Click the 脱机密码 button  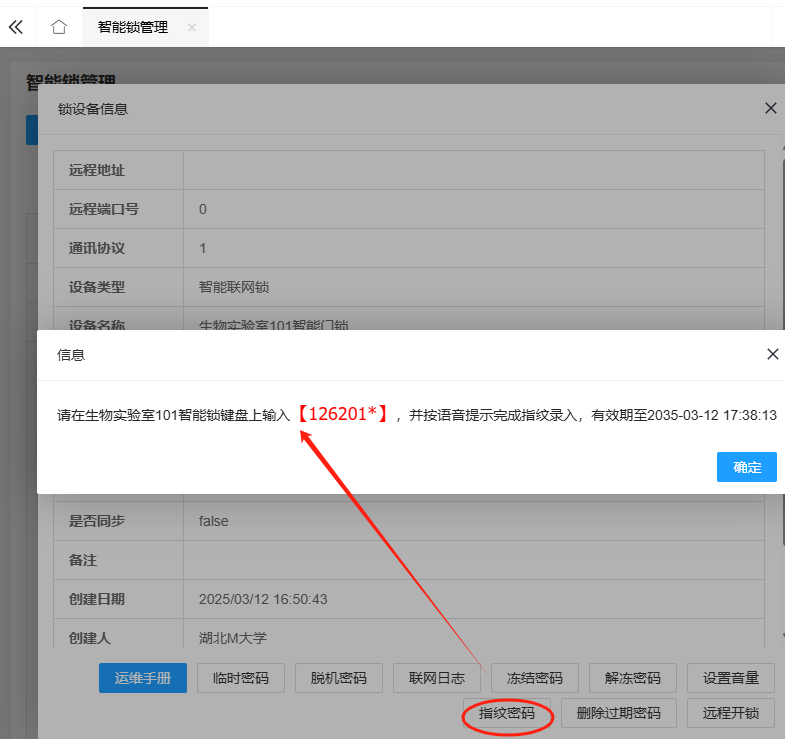pyautogui.click(x=339, y=678)
